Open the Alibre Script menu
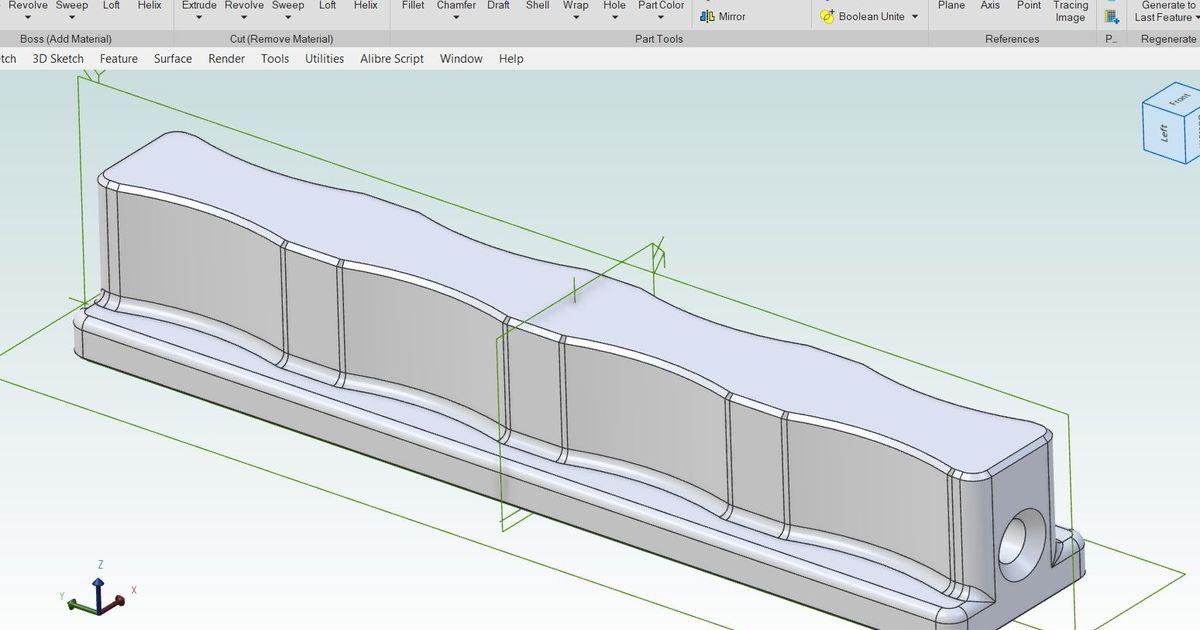 tap(391, 59)
